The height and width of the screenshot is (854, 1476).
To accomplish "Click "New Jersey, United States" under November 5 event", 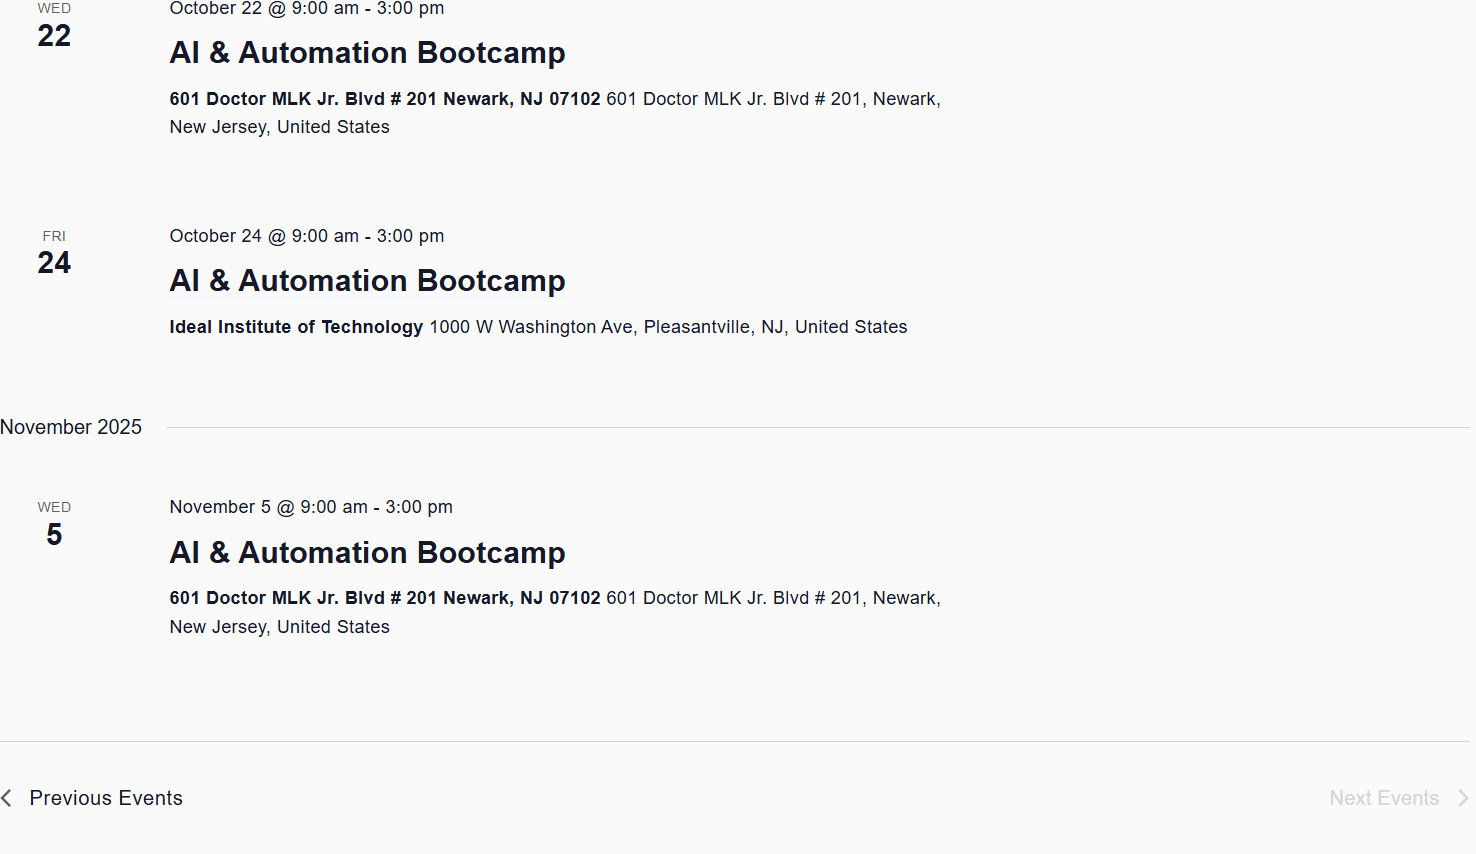I will tap(279, 627).
